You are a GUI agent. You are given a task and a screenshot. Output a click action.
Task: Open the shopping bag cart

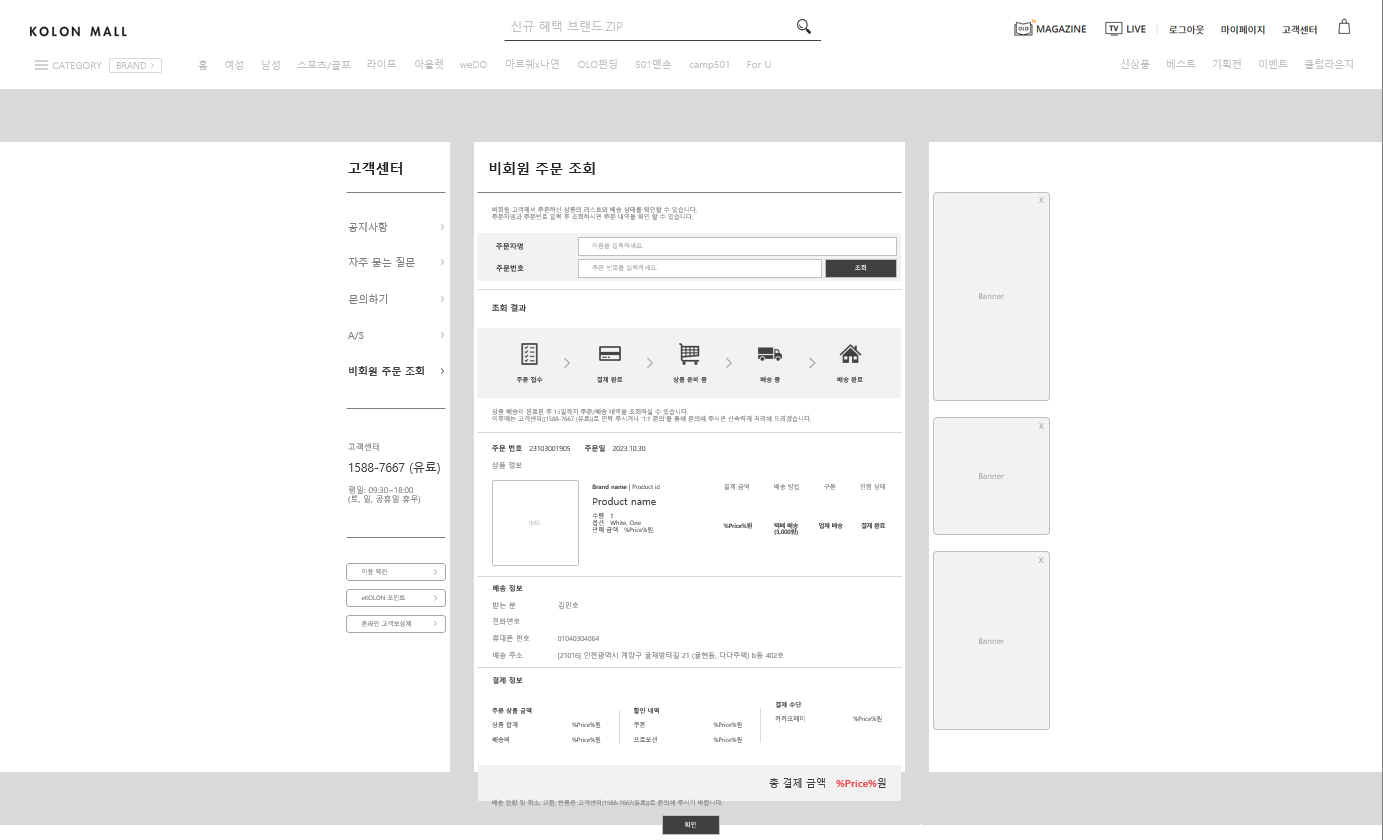coord(1344,27)
